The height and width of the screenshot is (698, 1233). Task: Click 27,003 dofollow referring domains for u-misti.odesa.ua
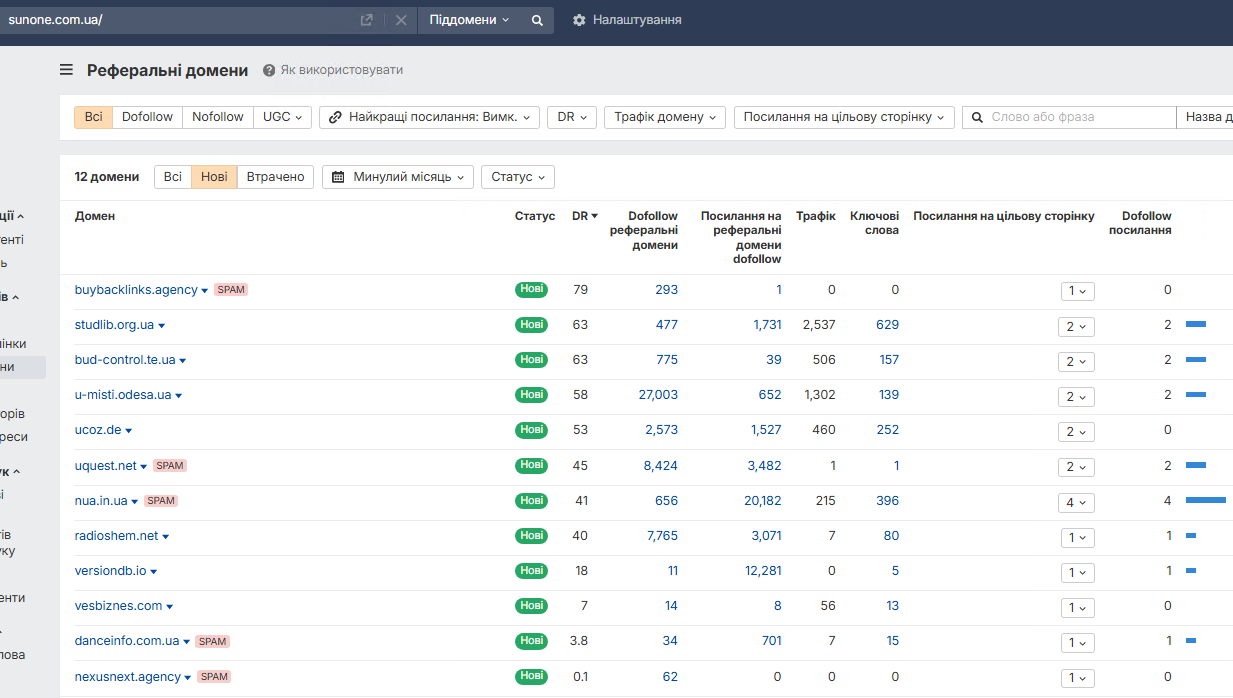pos(658,395)
